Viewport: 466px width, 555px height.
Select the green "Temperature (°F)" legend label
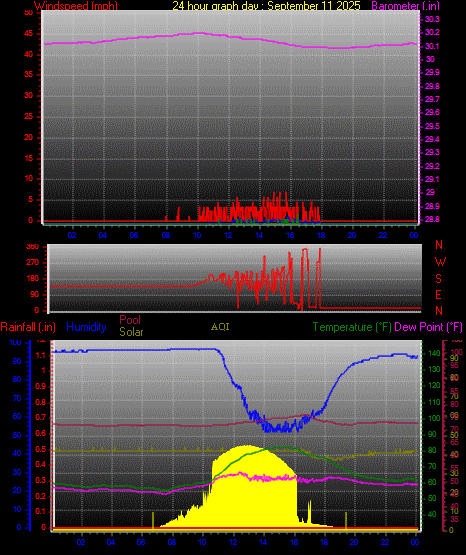coord(352,327)
